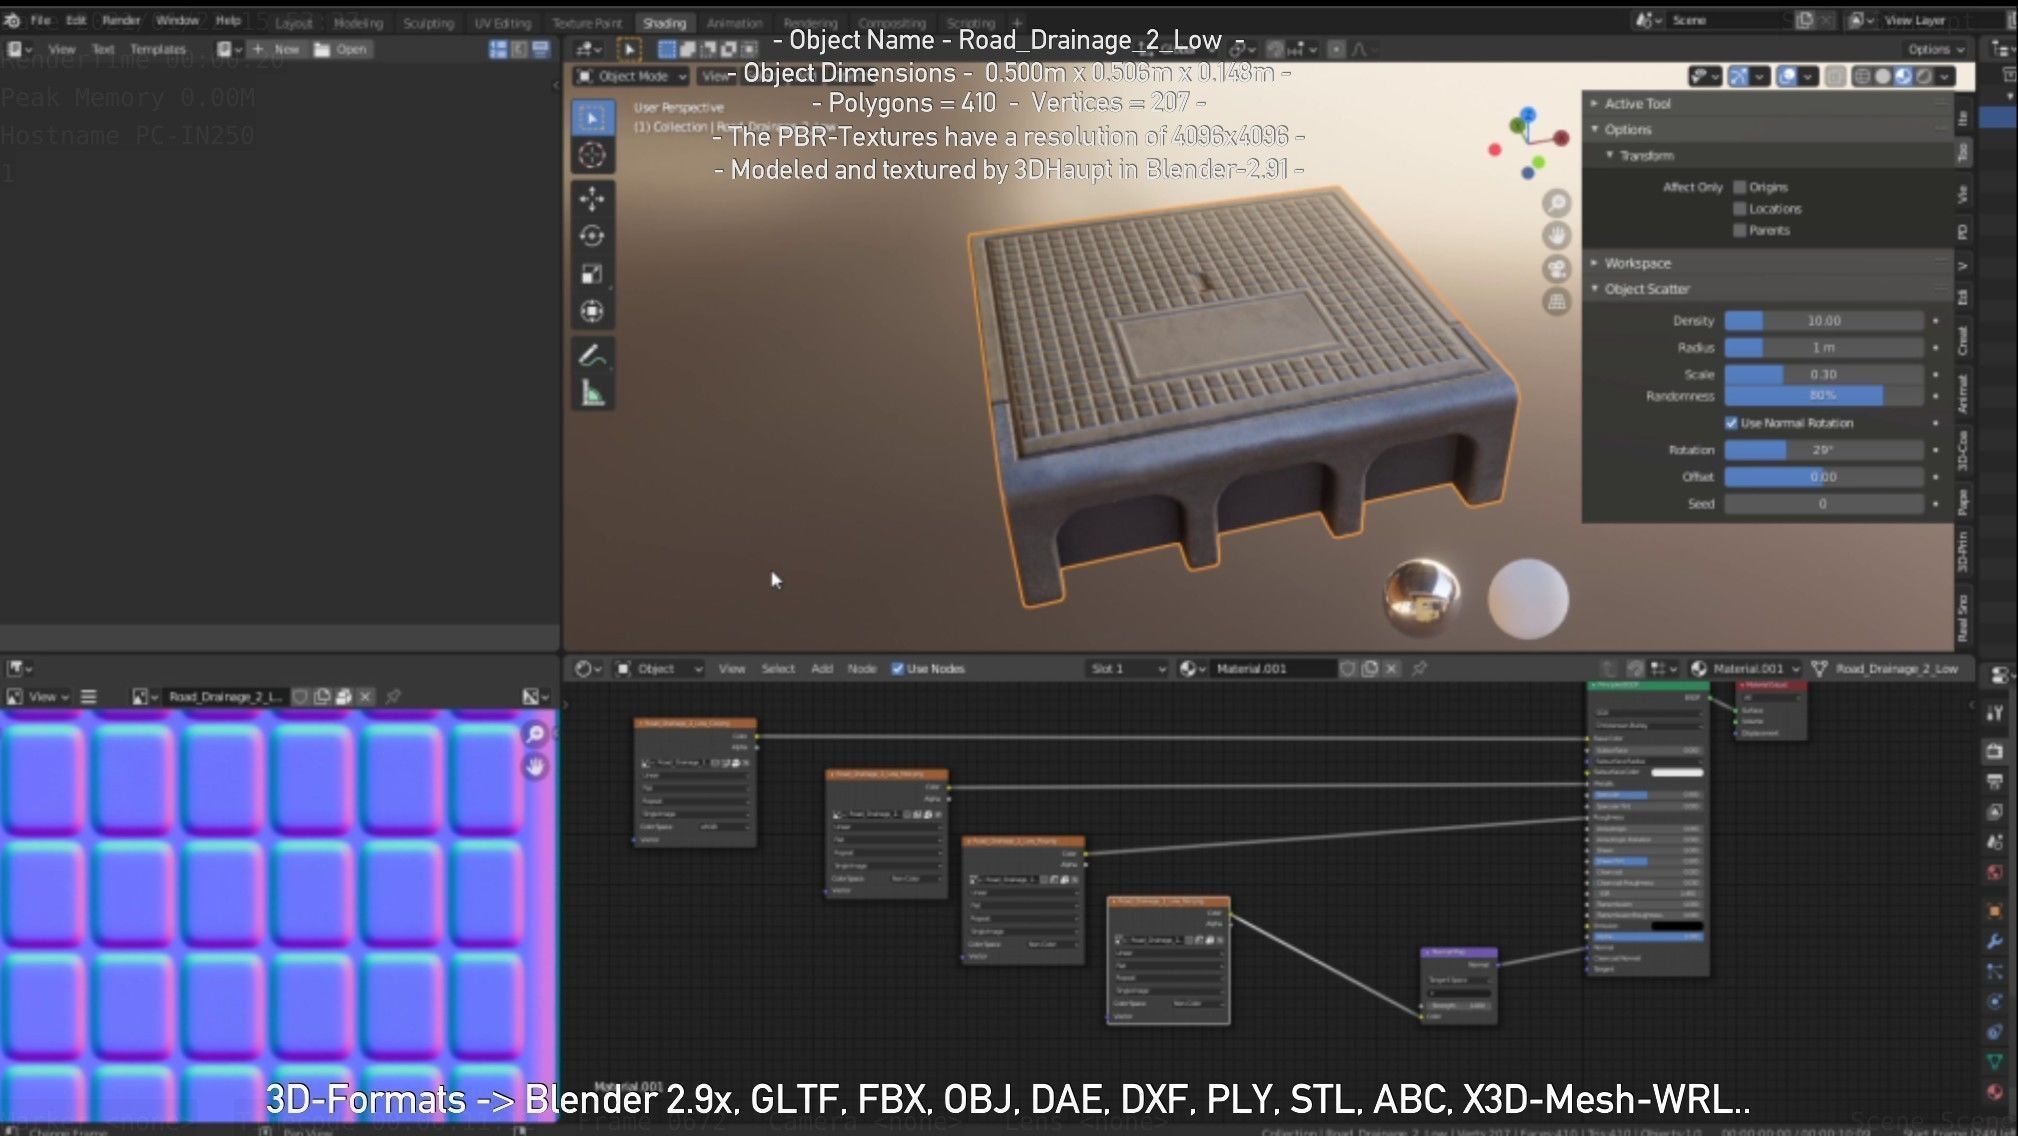2018x1136 pixels.
Task: Open viewport shading options dropdown arrow
Action: click(1945, 76)
